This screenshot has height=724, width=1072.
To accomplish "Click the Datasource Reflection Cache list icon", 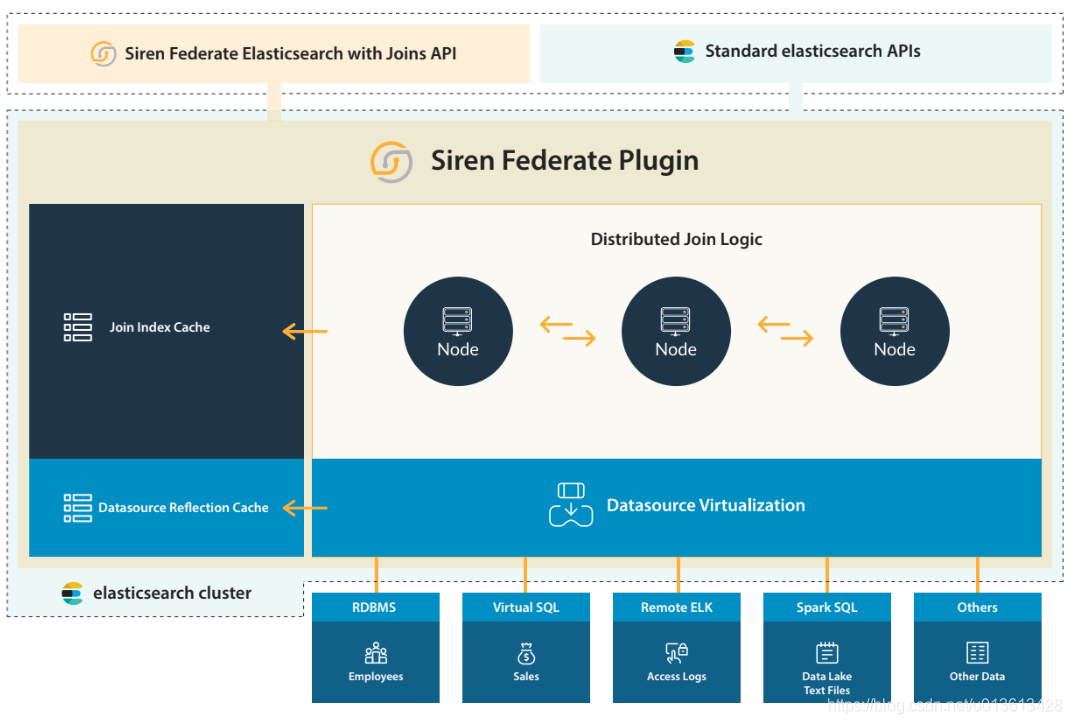I will pyautogui.click(x=78, y=508).
